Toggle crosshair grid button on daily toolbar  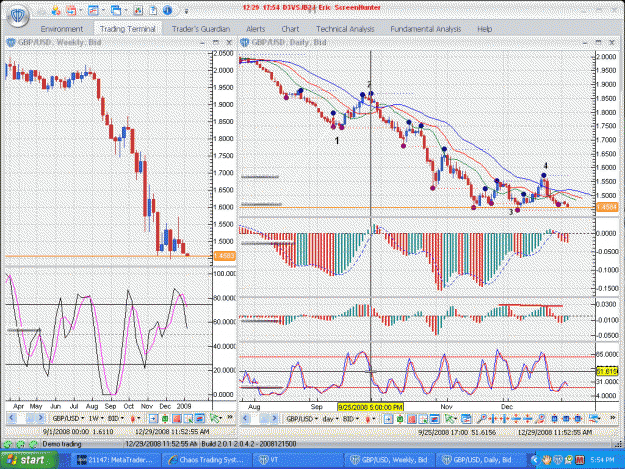(x=423, y=418)
